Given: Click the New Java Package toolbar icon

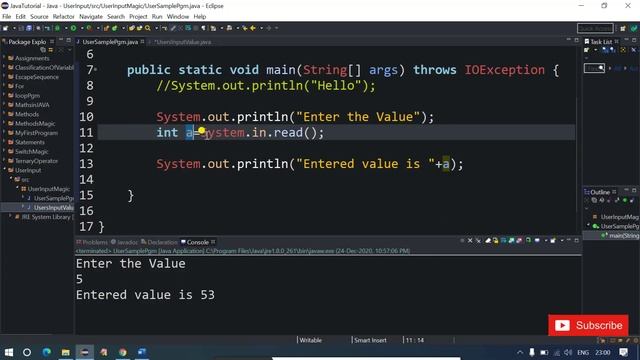Looking at the screenshot, I should pyautogui.click(x=107, y=28).
